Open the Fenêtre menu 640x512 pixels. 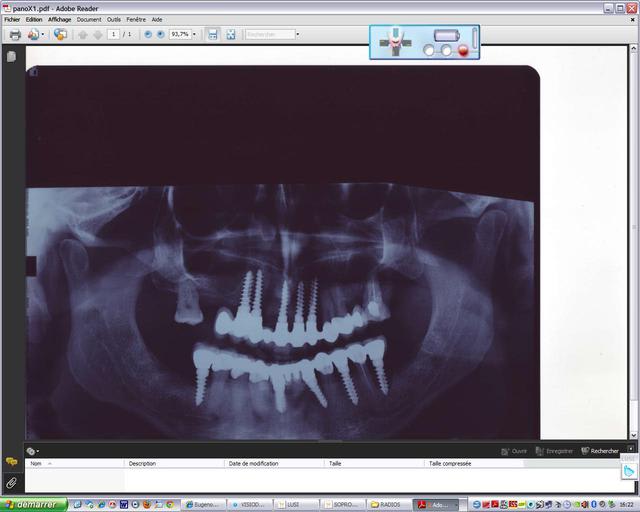[x=136, y=19]
